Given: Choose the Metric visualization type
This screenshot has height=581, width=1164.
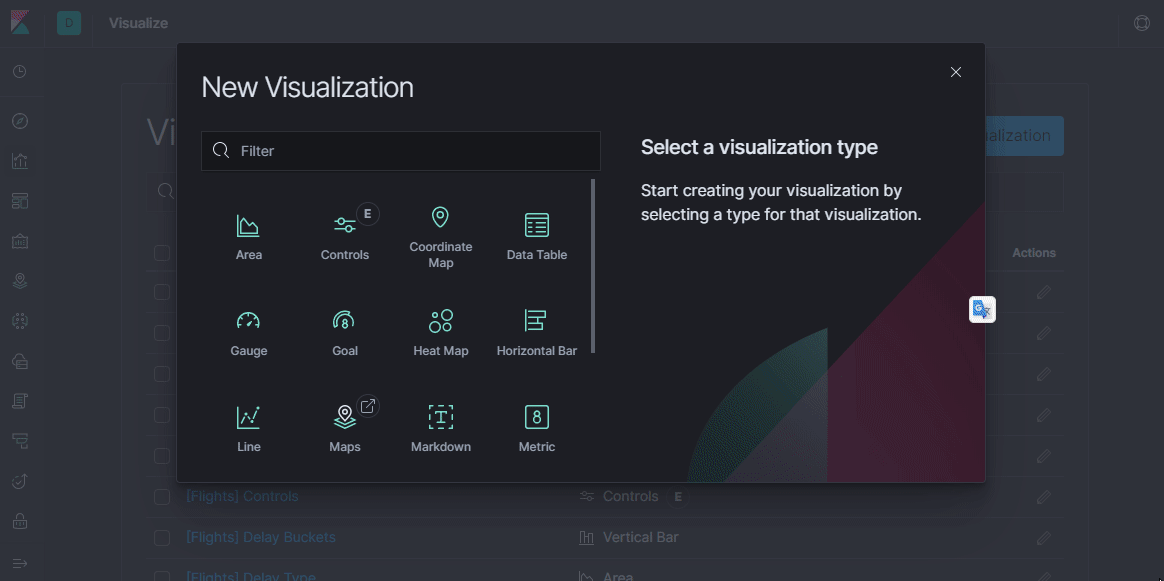Looking at the screenshot, I should (x=537, y=429).
